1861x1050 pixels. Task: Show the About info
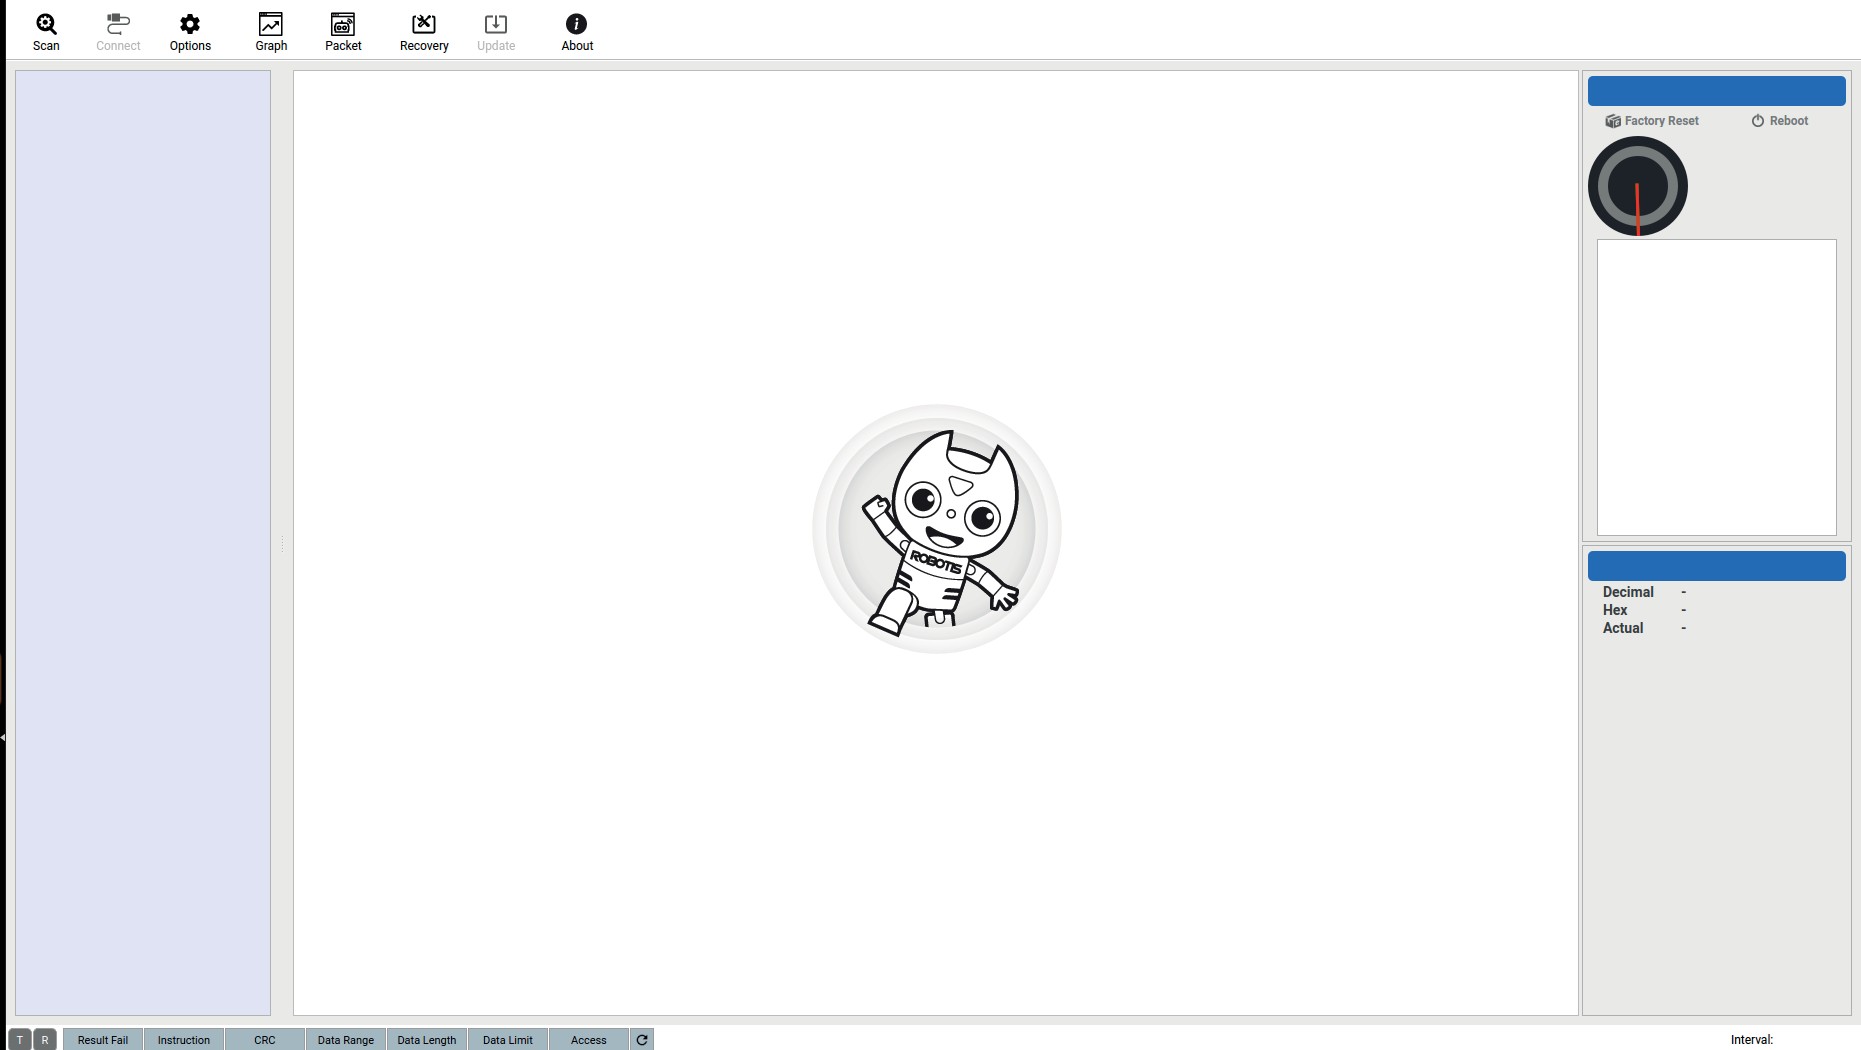coord(577,31)
